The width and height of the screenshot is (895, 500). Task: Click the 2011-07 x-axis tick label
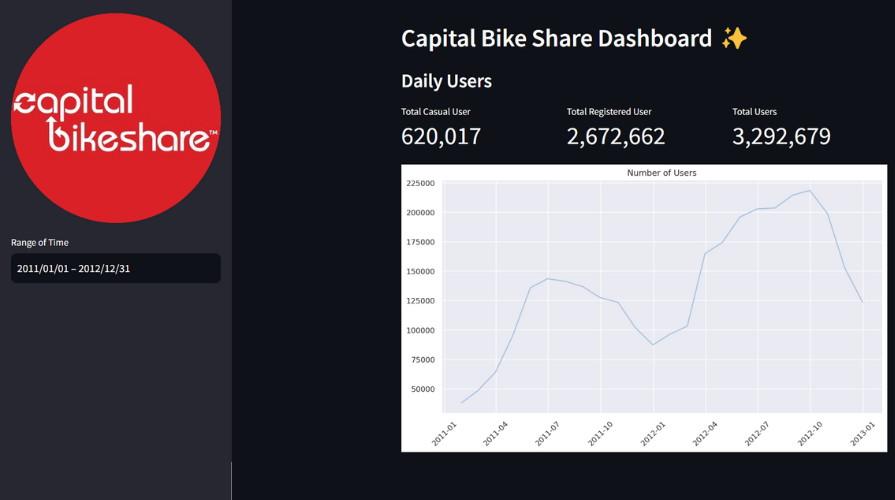coord(547,434)
